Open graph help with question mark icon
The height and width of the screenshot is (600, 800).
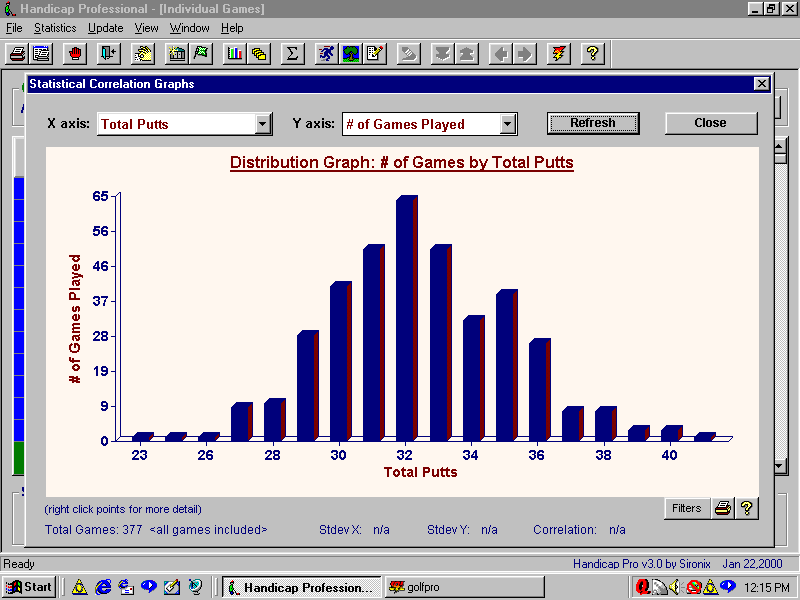pos(746,508)
